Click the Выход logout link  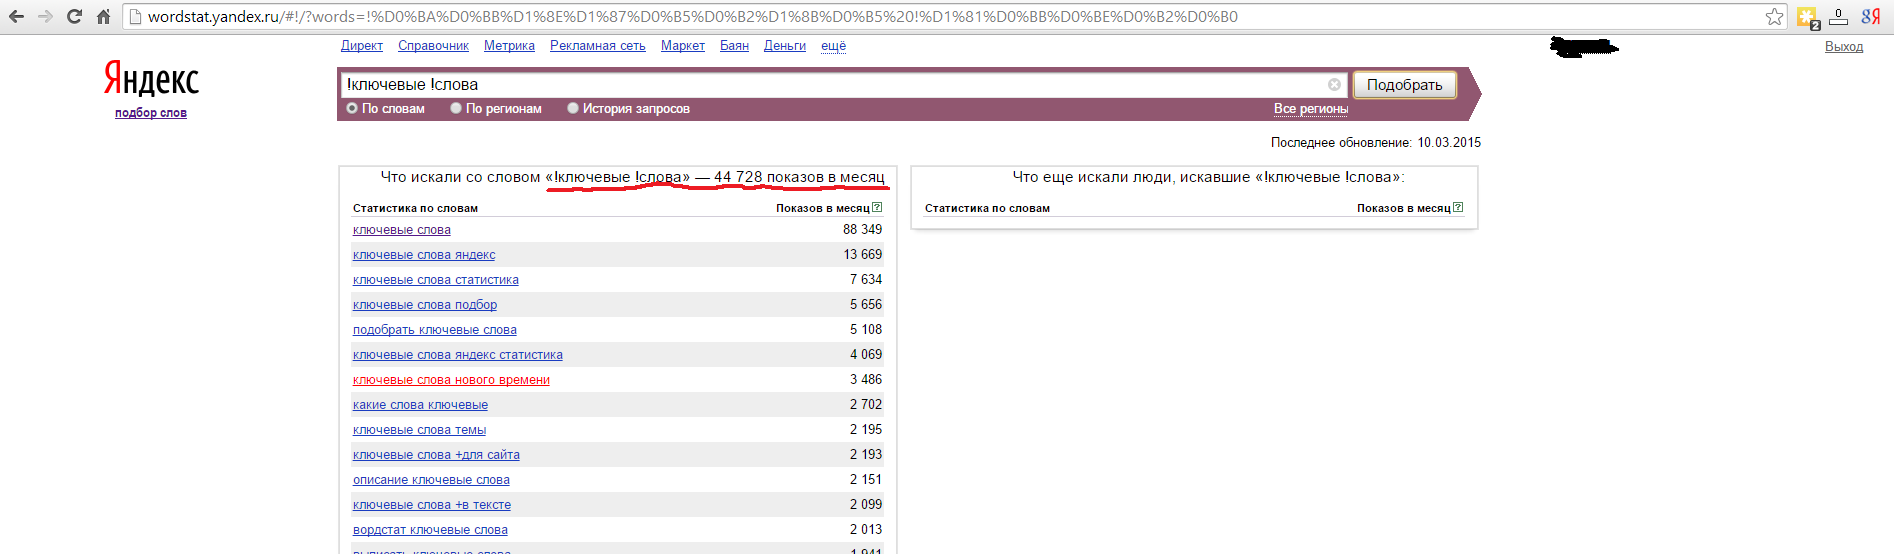pyautogui.click(x=1843, y=47)
